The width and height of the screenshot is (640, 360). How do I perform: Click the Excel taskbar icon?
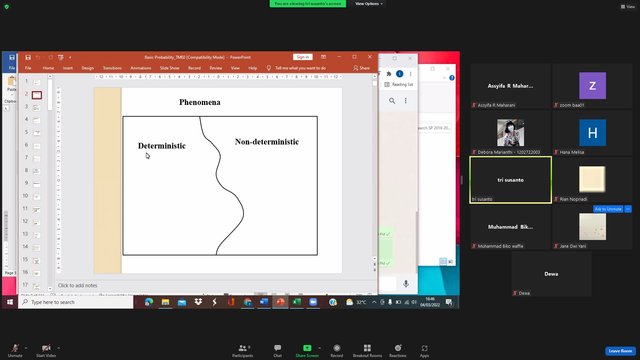tap(297, 302)
